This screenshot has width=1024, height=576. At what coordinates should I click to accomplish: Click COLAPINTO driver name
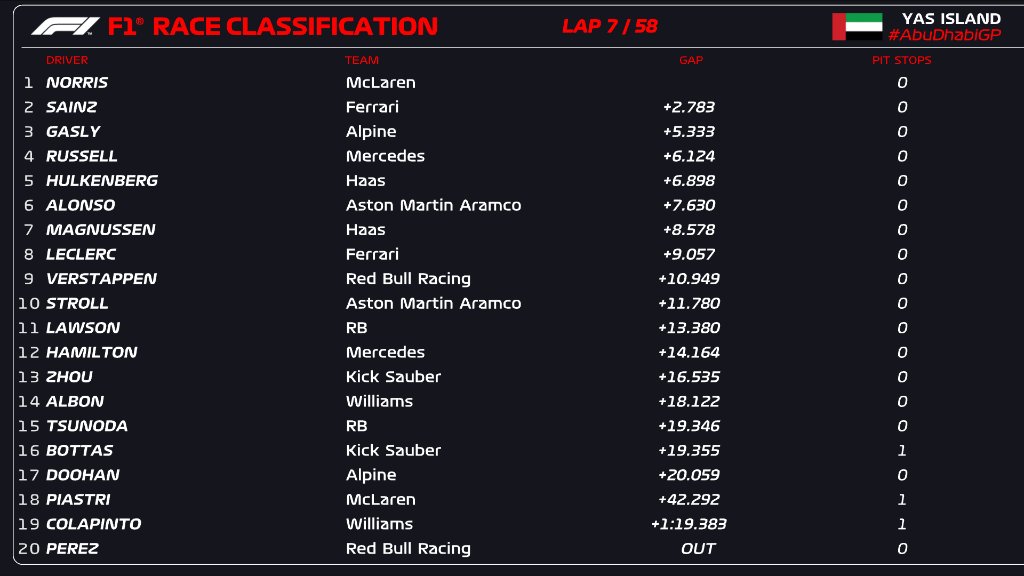pyautogui.click(x=93, y=524)
